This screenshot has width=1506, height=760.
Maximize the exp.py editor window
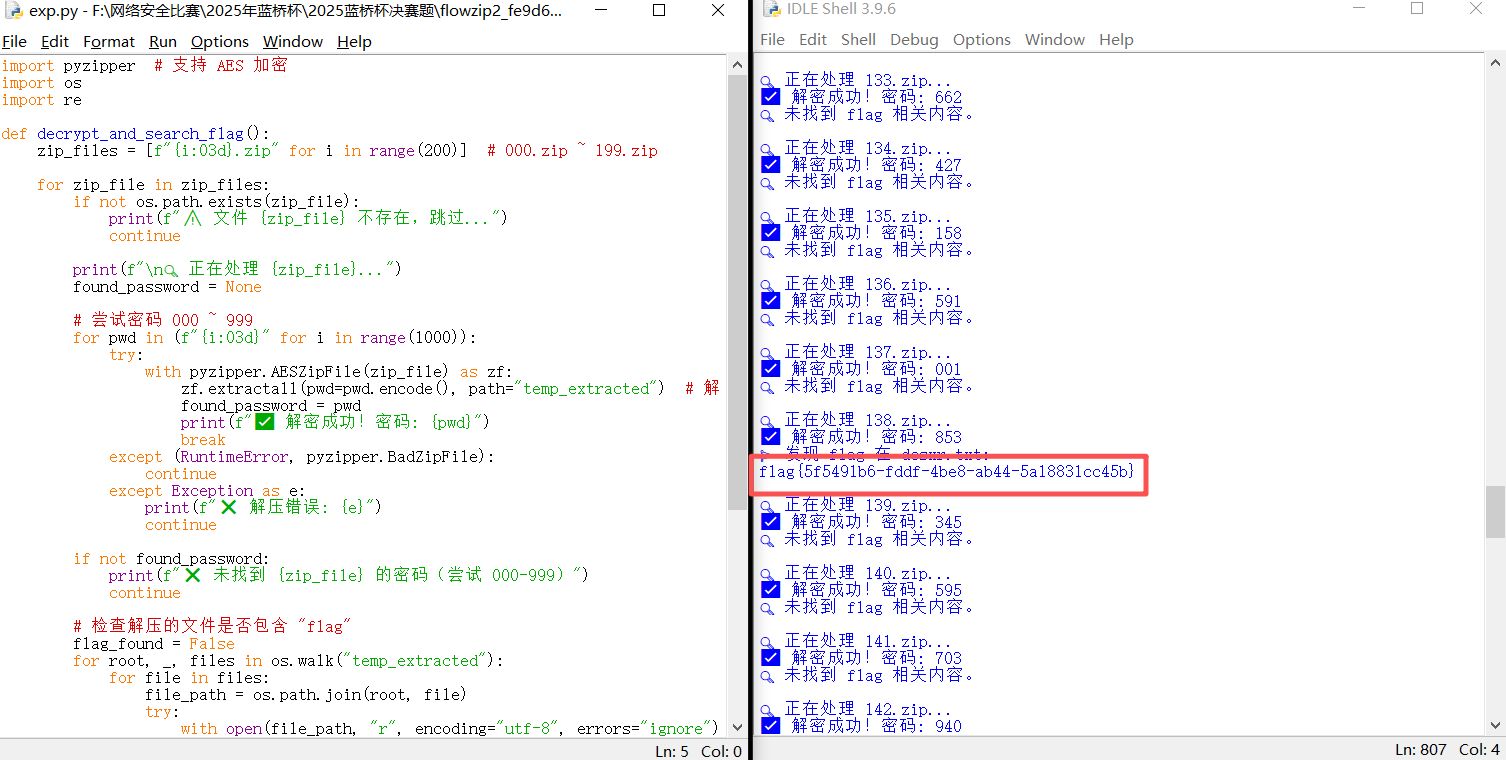point(659,10)
